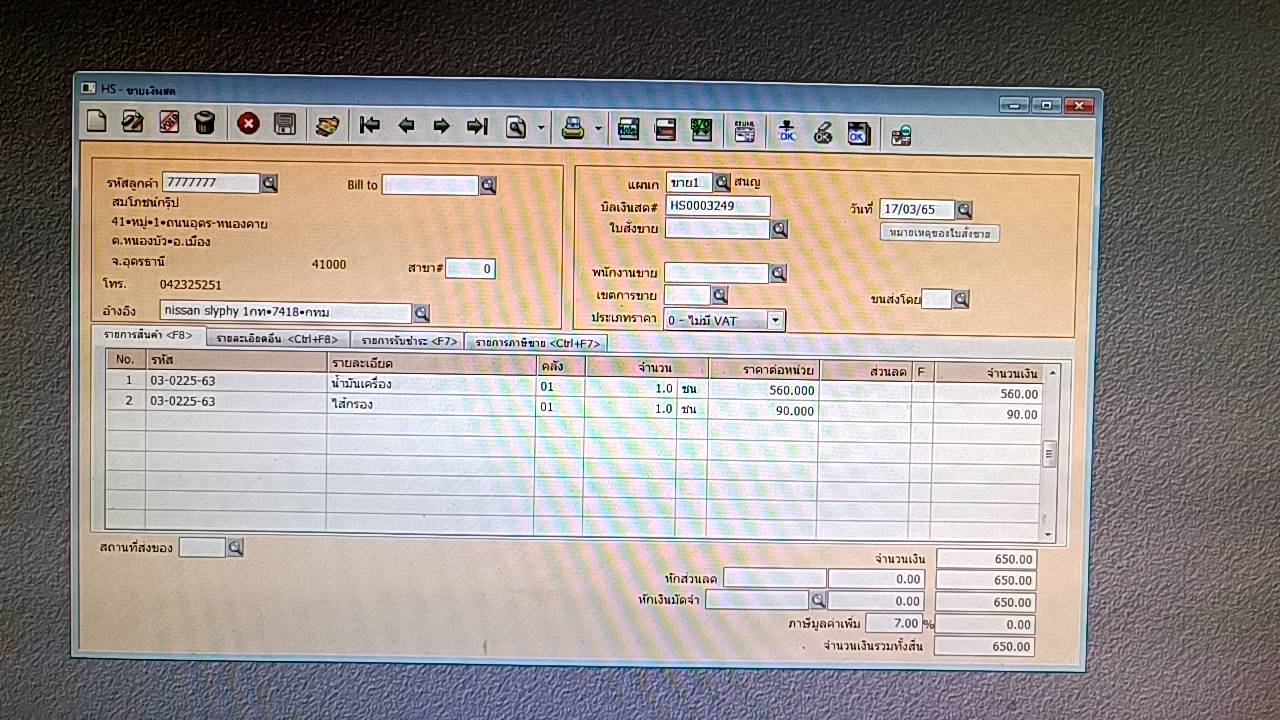Switch to รายการสินค้า <F8> tab

coord(148,335)
